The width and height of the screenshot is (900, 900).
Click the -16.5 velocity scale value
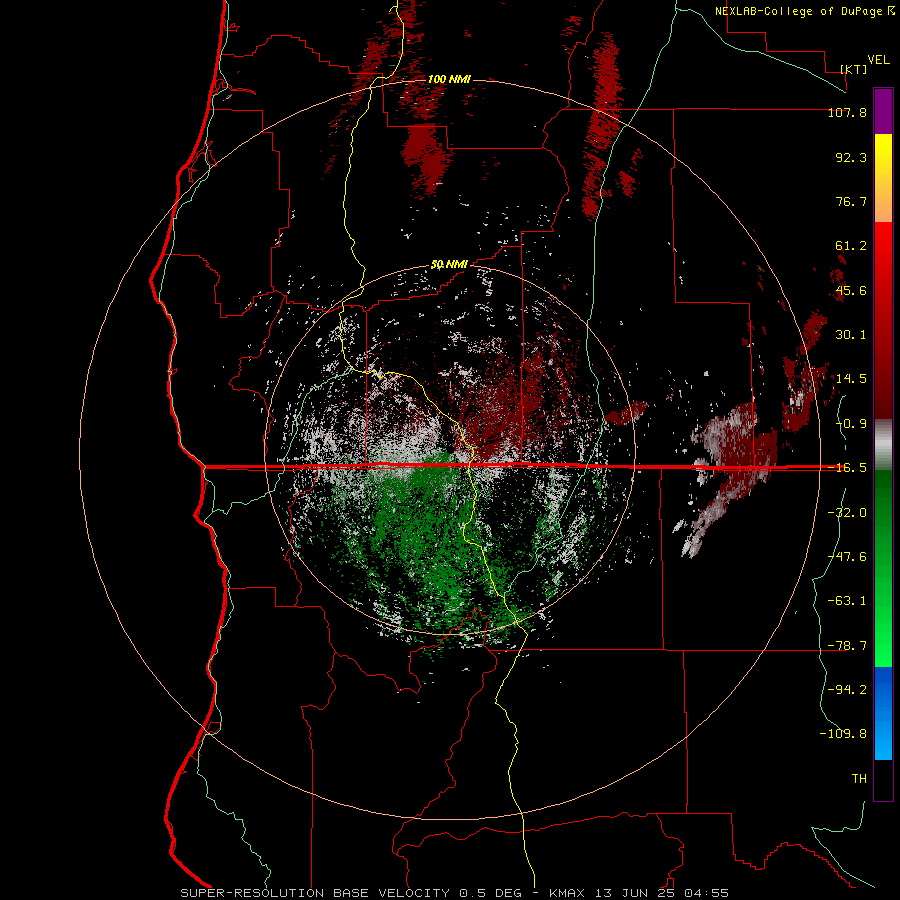(x=847, y=468)
